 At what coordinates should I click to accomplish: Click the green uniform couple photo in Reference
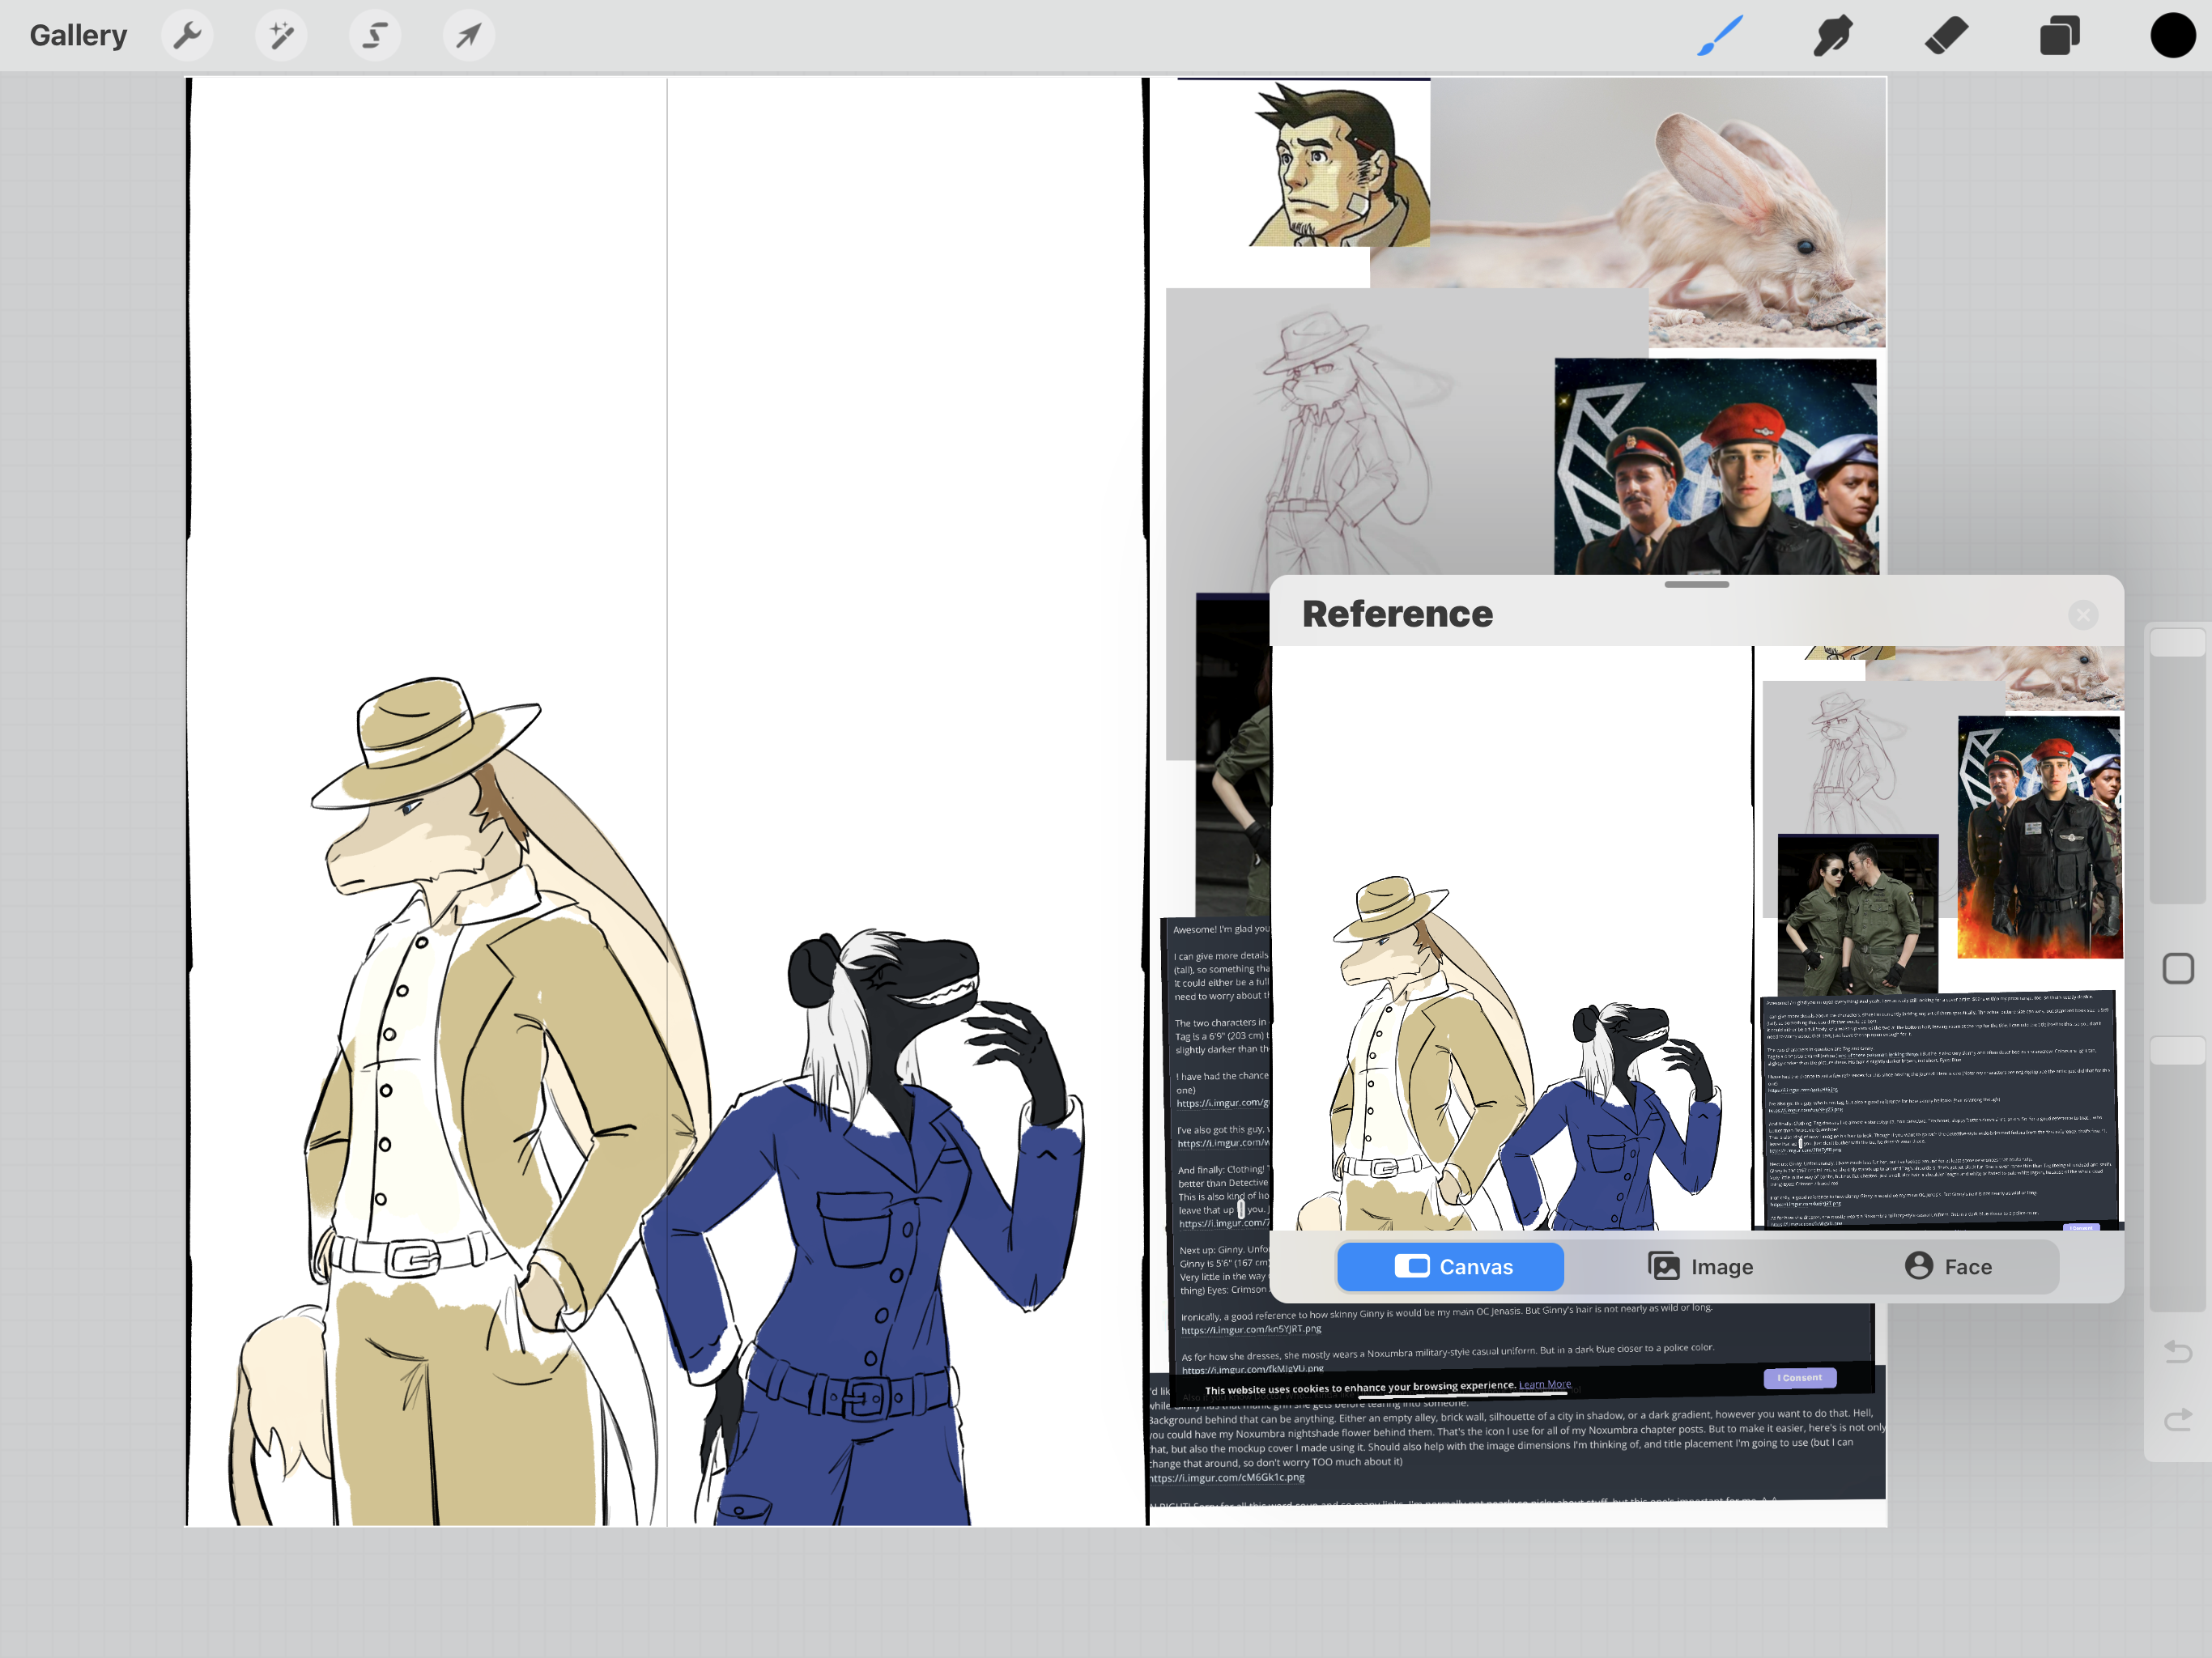1857,915
